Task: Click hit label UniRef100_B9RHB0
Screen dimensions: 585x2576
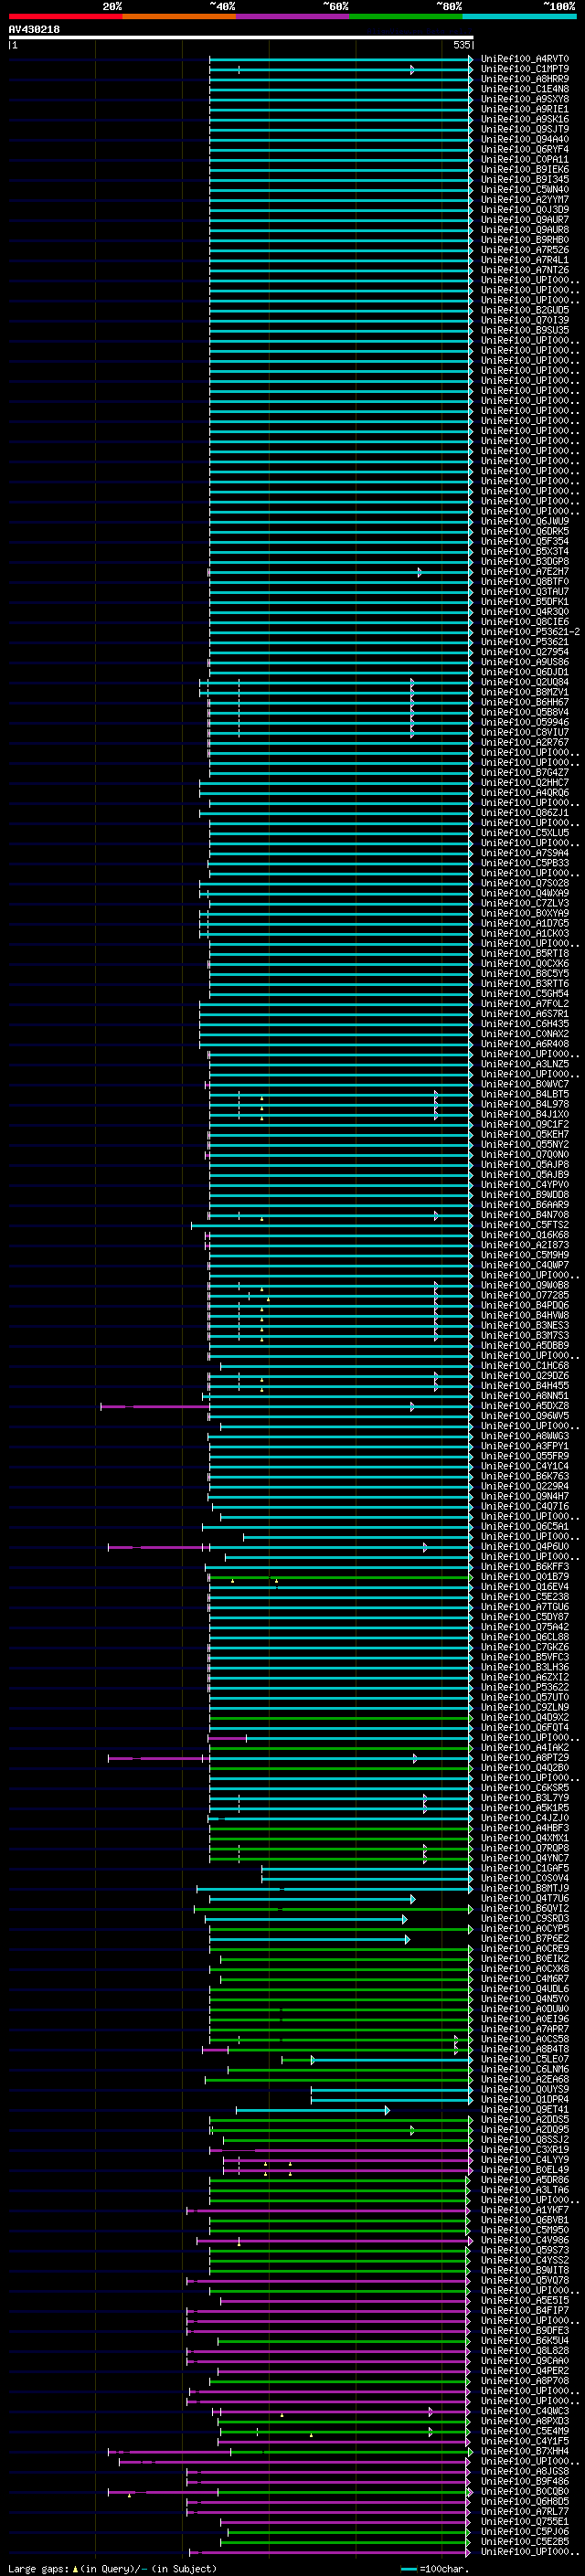Action: (x=525, y=240)
